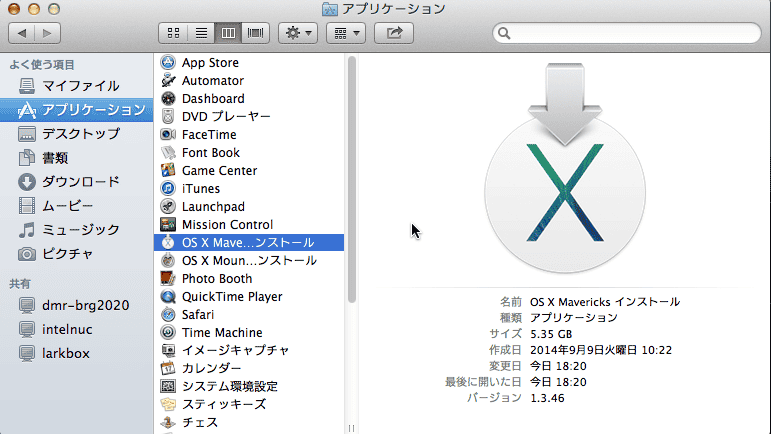Click the FaceTime camera icon
The image size is (771, 434).
pyautogui.click(x=168, y=134)
